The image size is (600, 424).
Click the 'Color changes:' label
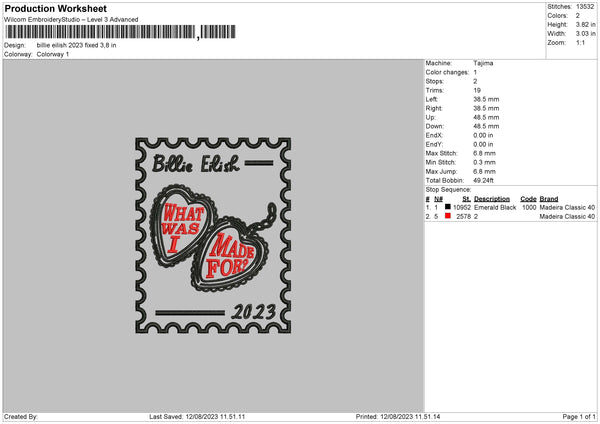(x=447, y=72)
